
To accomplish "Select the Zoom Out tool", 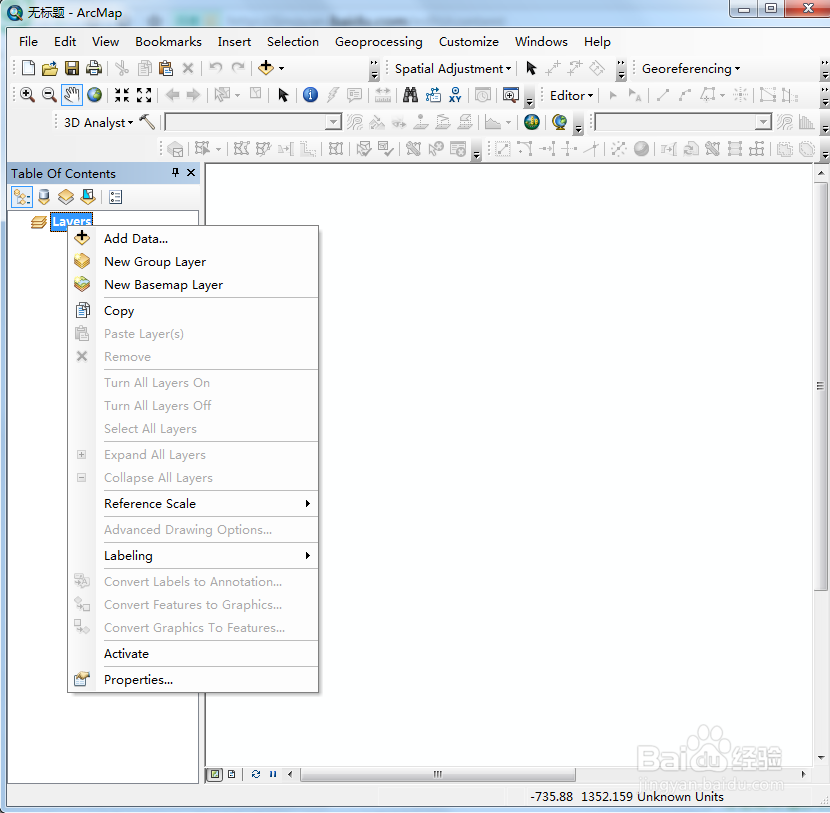I will (49, 95).
